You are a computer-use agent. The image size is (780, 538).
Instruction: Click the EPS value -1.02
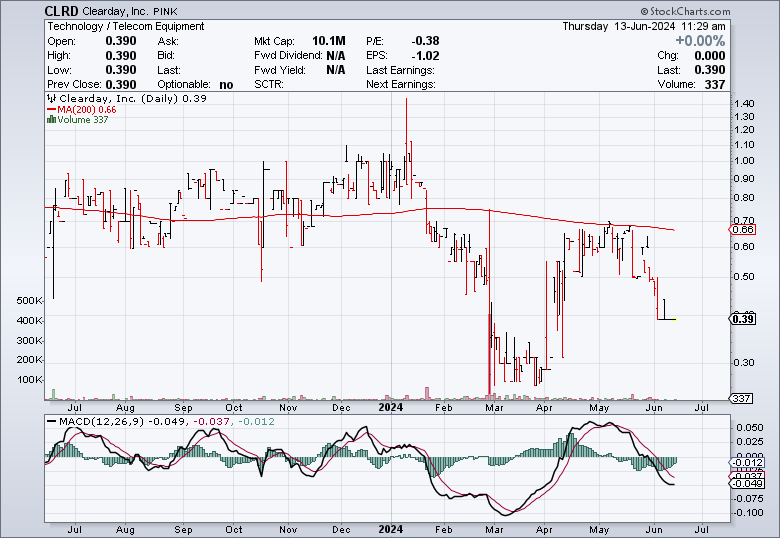pyautogui.click(x=425, y=55)
